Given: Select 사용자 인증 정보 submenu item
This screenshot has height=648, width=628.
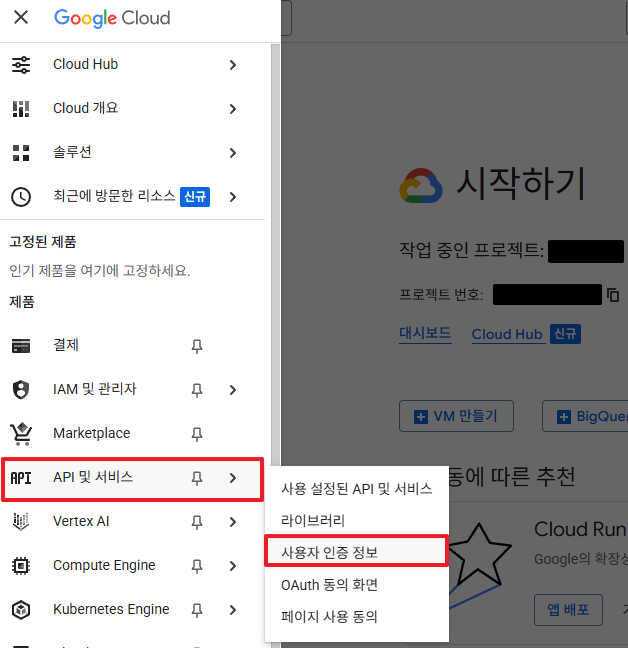Looking at the screenshot, I should point(357,552).
